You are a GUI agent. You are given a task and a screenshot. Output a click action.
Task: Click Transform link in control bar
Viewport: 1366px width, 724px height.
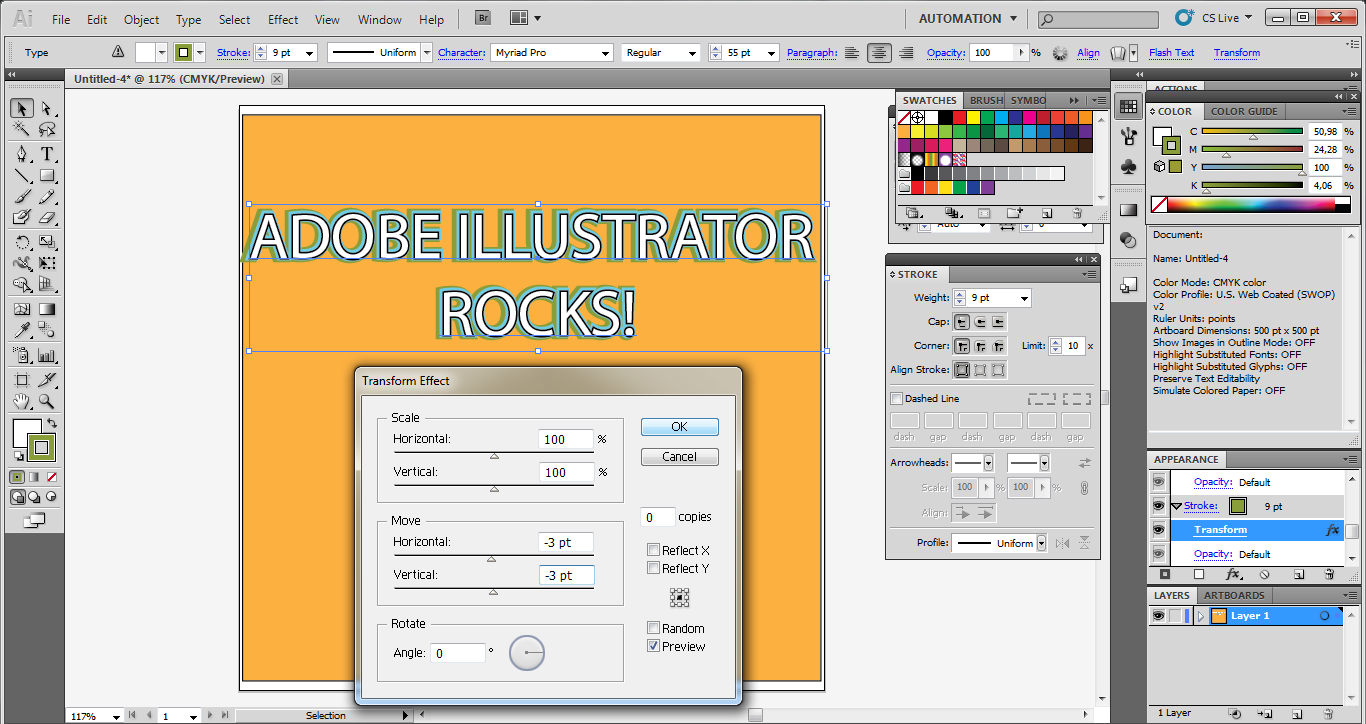pos(1237,53)
